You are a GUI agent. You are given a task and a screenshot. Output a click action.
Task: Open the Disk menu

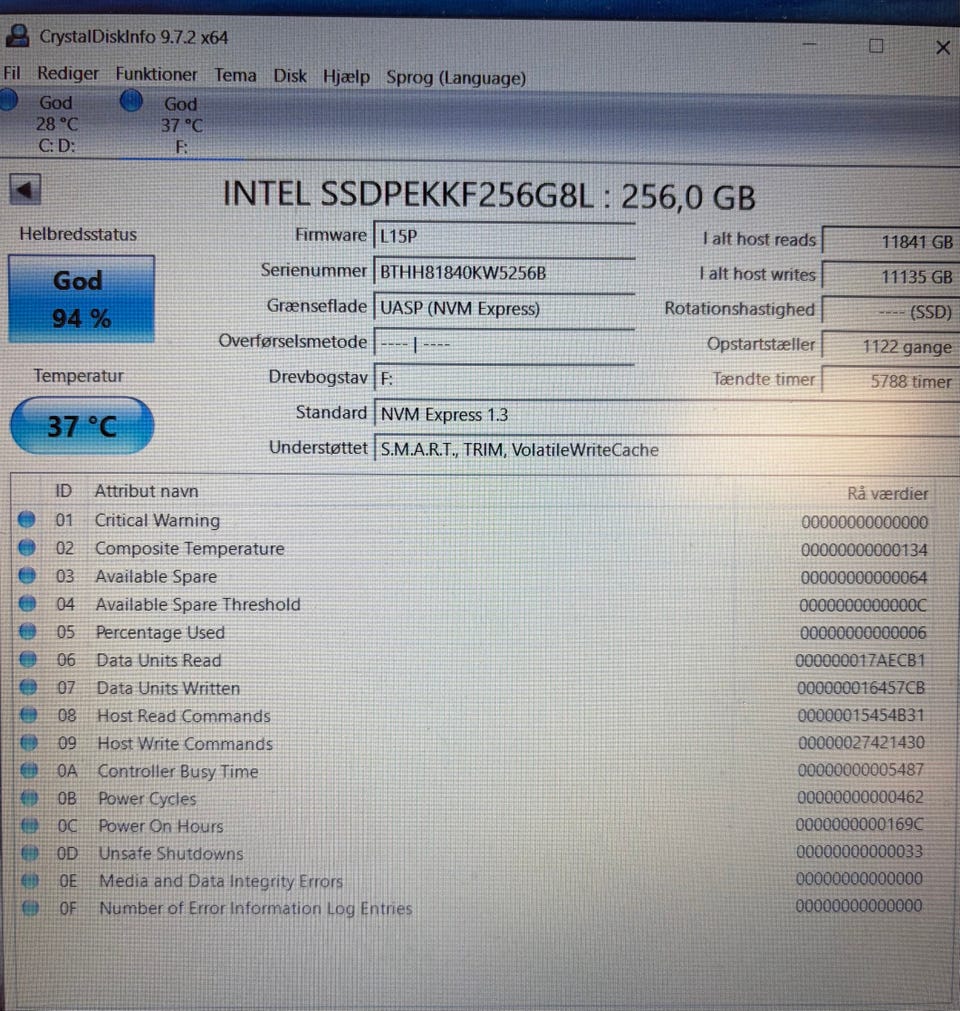289,76
